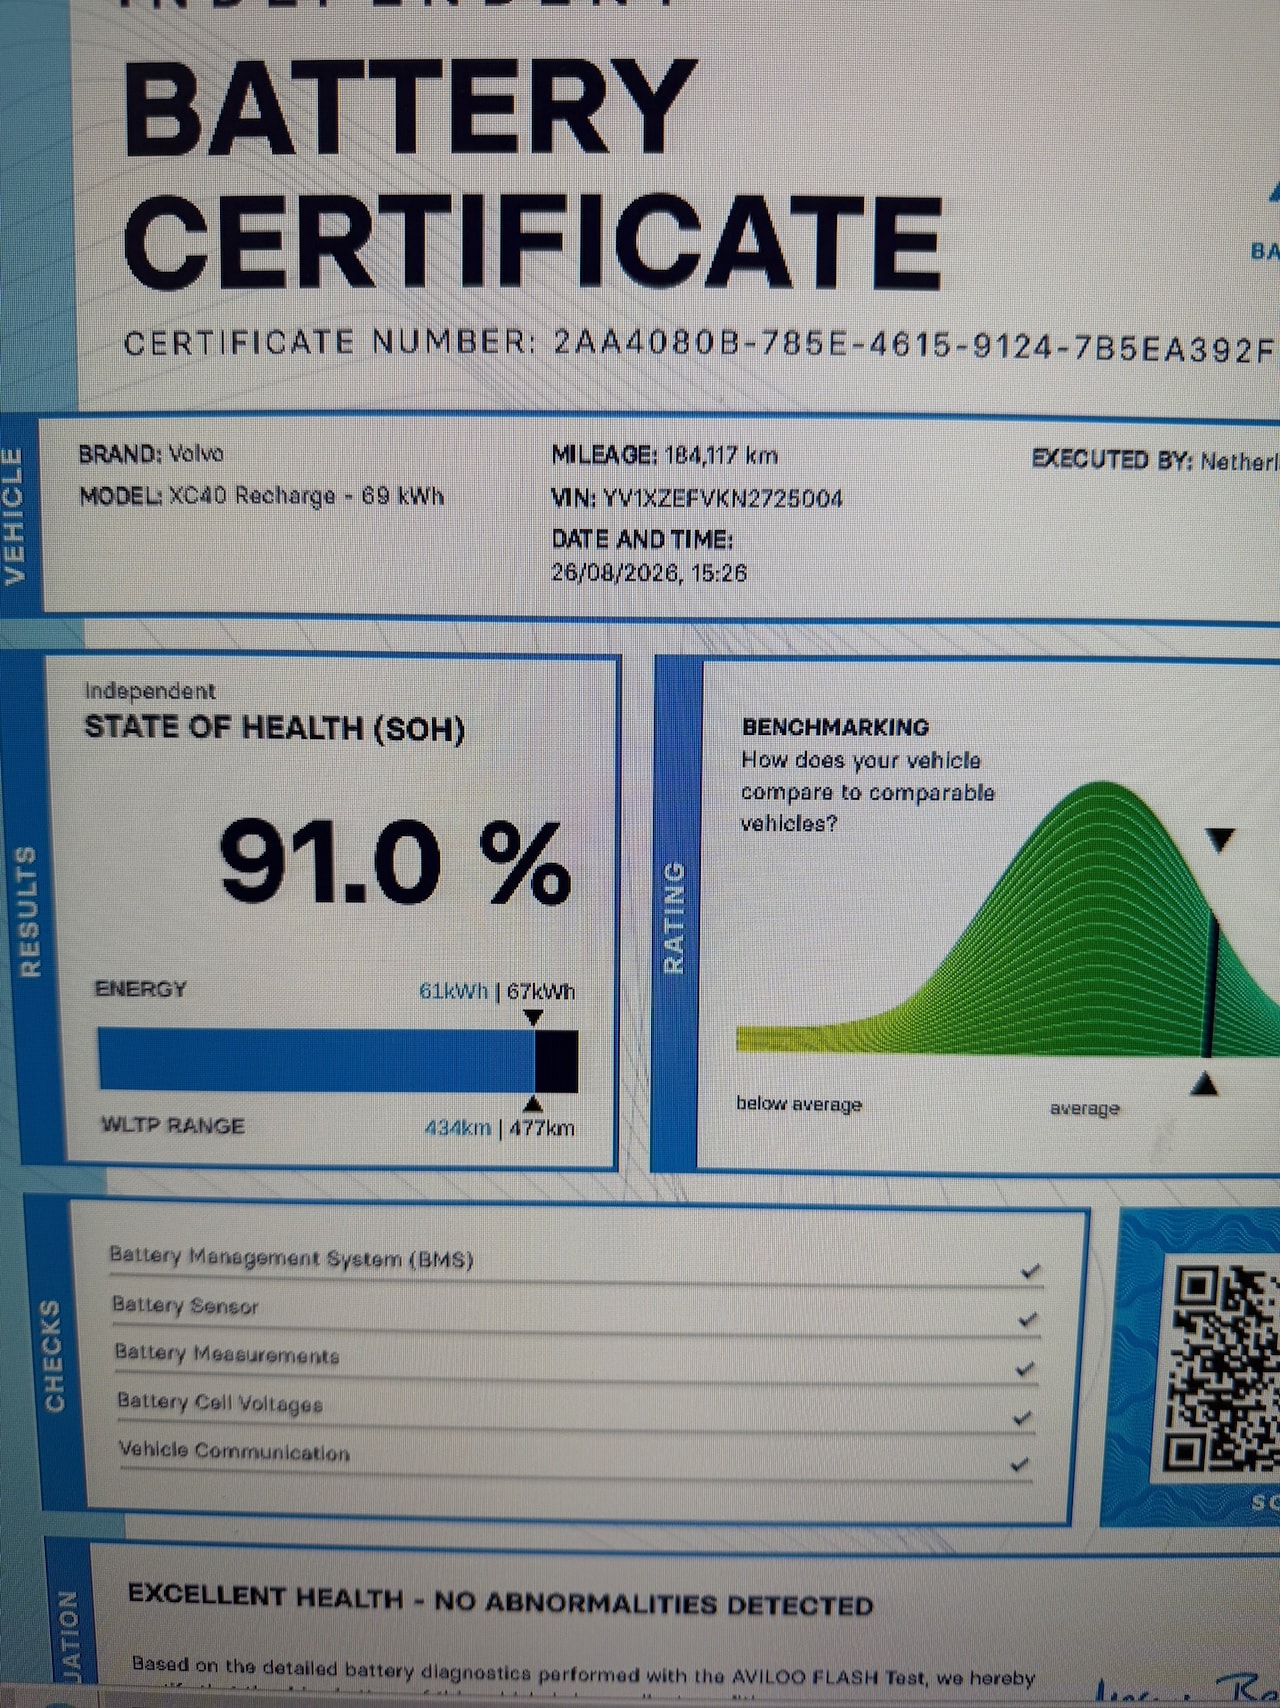Click the blue energy progress bar
The width and height of the screenshot is (1280, 1708).
pos(316,1060)
